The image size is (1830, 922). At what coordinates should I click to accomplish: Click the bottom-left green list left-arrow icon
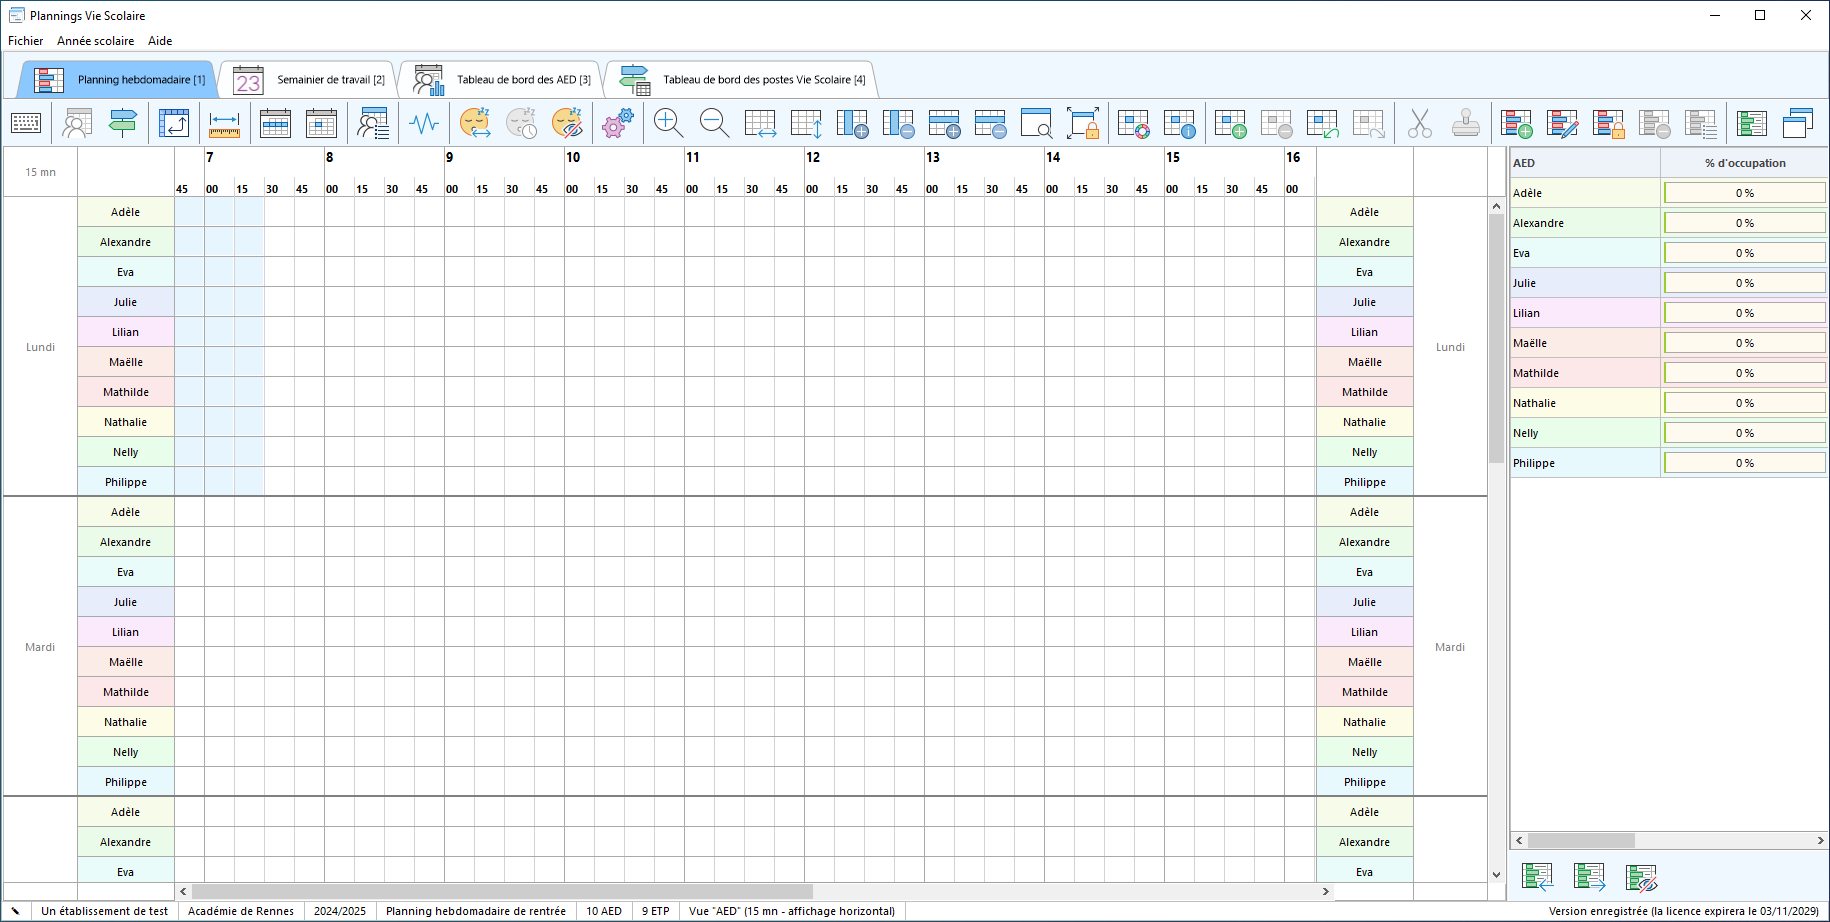point(1537,877)
